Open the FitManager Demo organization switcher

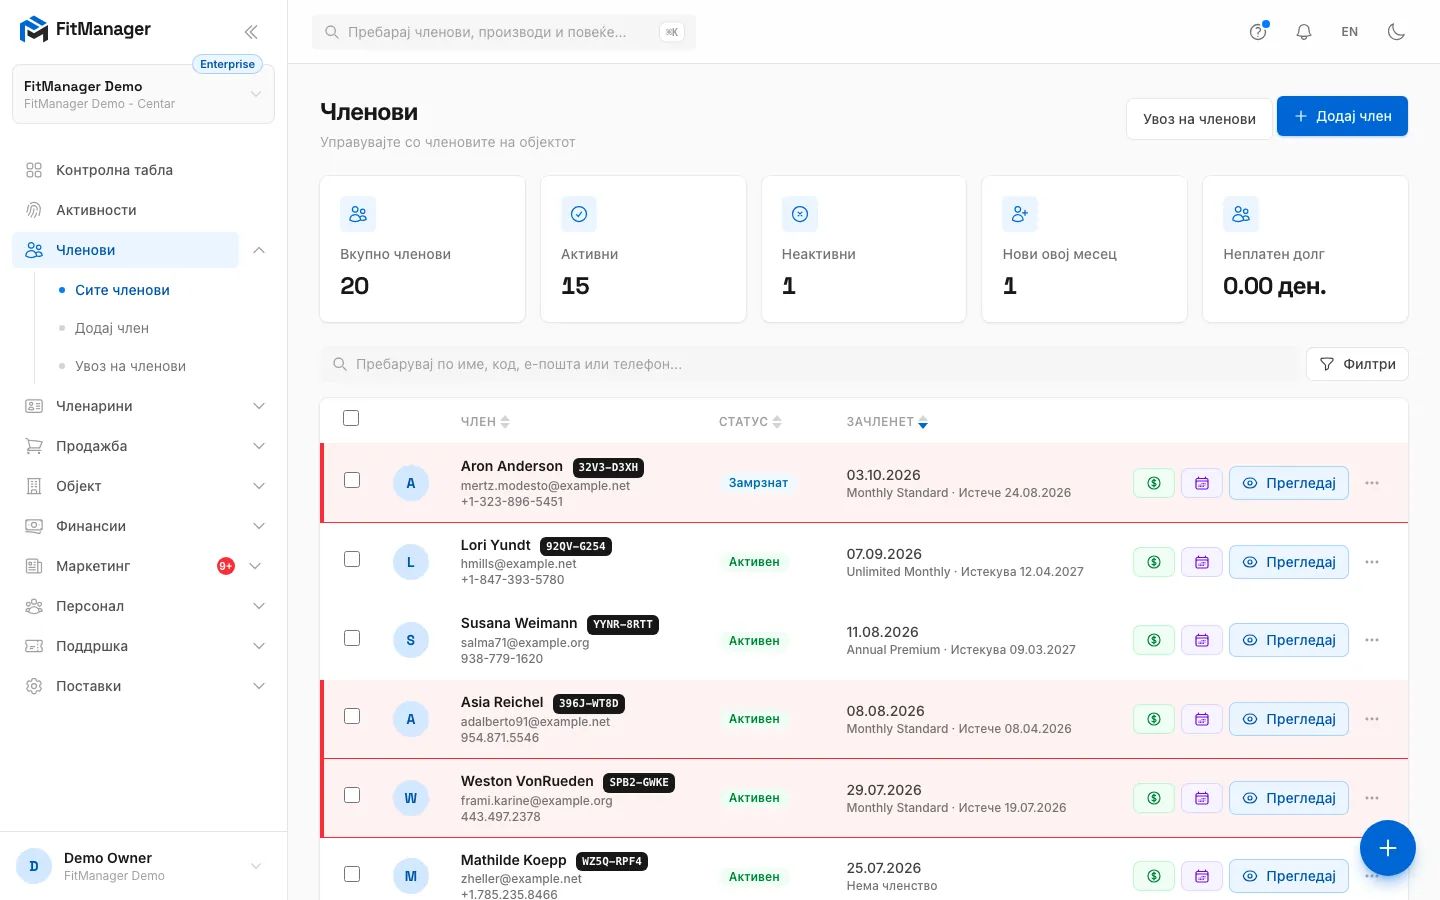click(x=143, y=95)
